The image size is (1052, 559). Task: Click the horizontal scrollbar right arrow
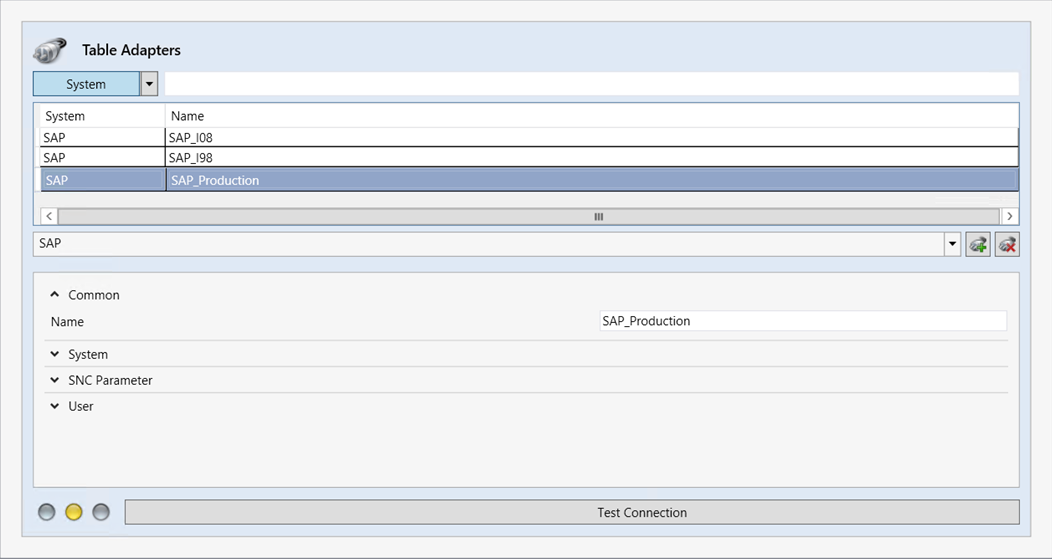coord(1010,216)
